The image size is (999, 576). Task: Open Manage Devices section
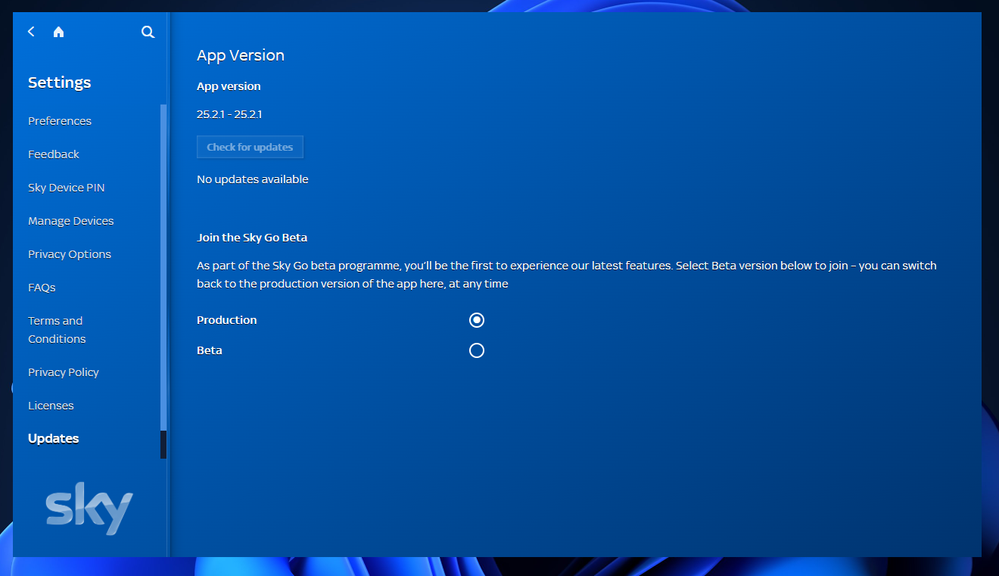tap(71, 221)
